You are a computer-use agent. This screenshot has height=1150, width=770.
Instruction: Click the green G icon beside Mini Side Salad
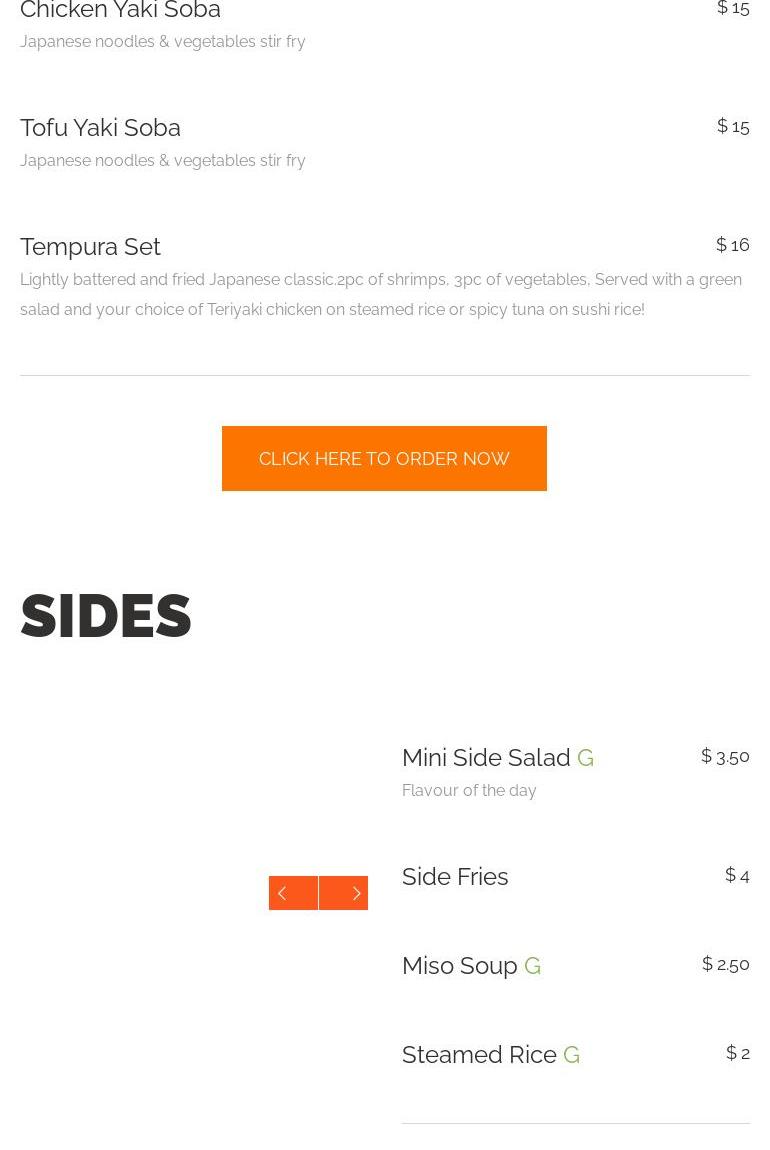pyautogui.click(x=585, y=758)
